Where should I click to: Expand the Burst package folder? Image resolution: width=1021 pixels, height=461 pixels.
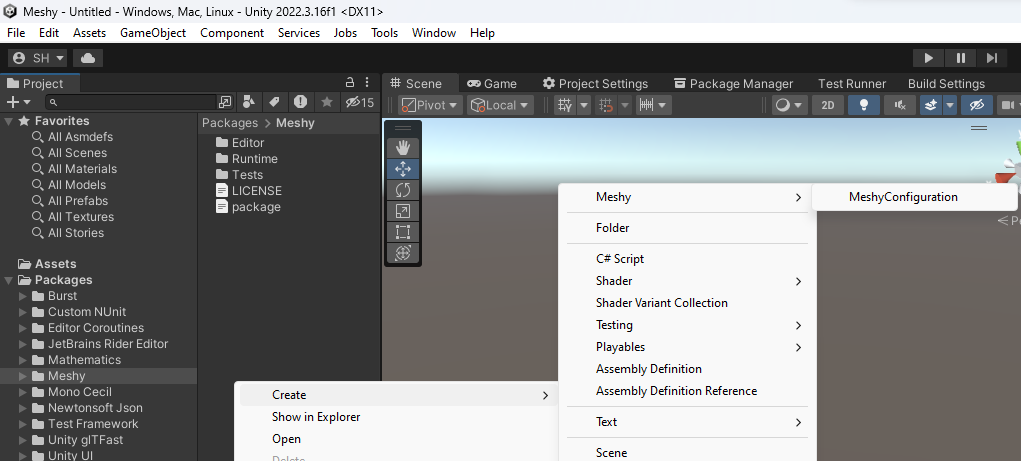(x=23, y=296)
